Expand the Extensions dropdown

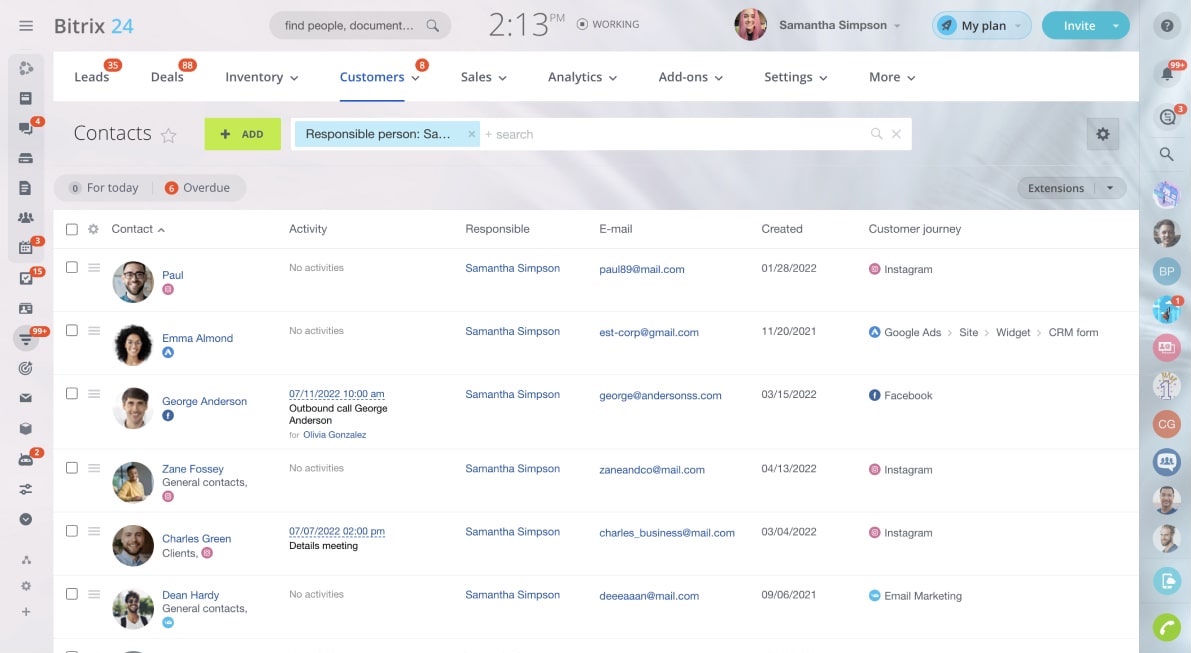coord(1110,188)
